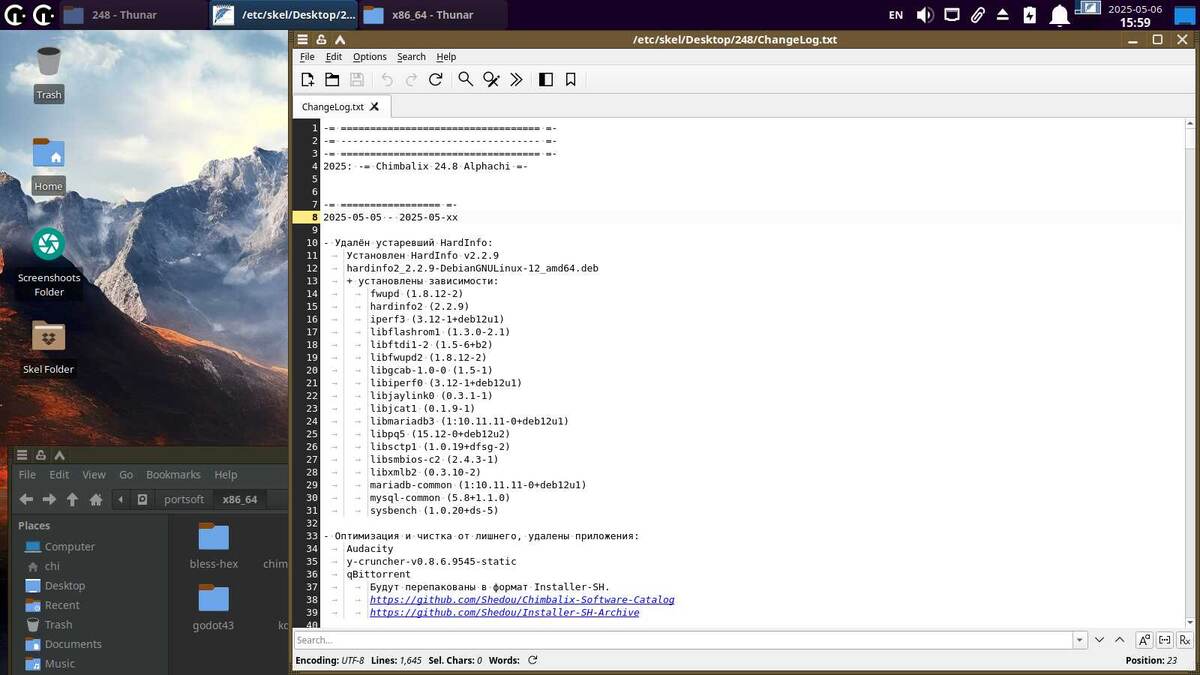Click the clipboard paperclip tray icon
Viewport: 1200px width, 675px height.
pyautogui.click(x=977, y=15)
